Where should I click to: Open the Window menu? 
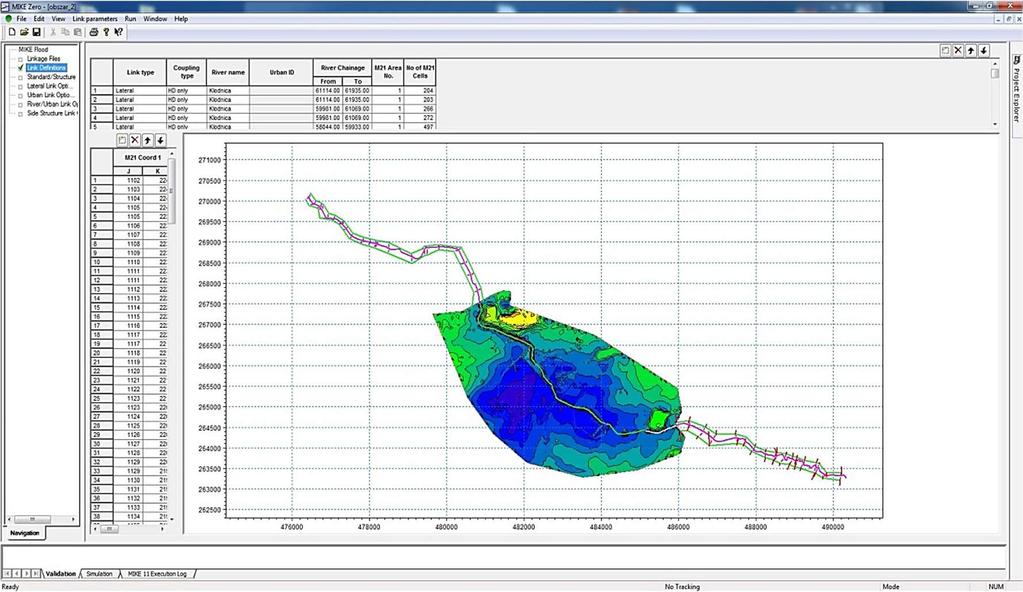point(155,19)
